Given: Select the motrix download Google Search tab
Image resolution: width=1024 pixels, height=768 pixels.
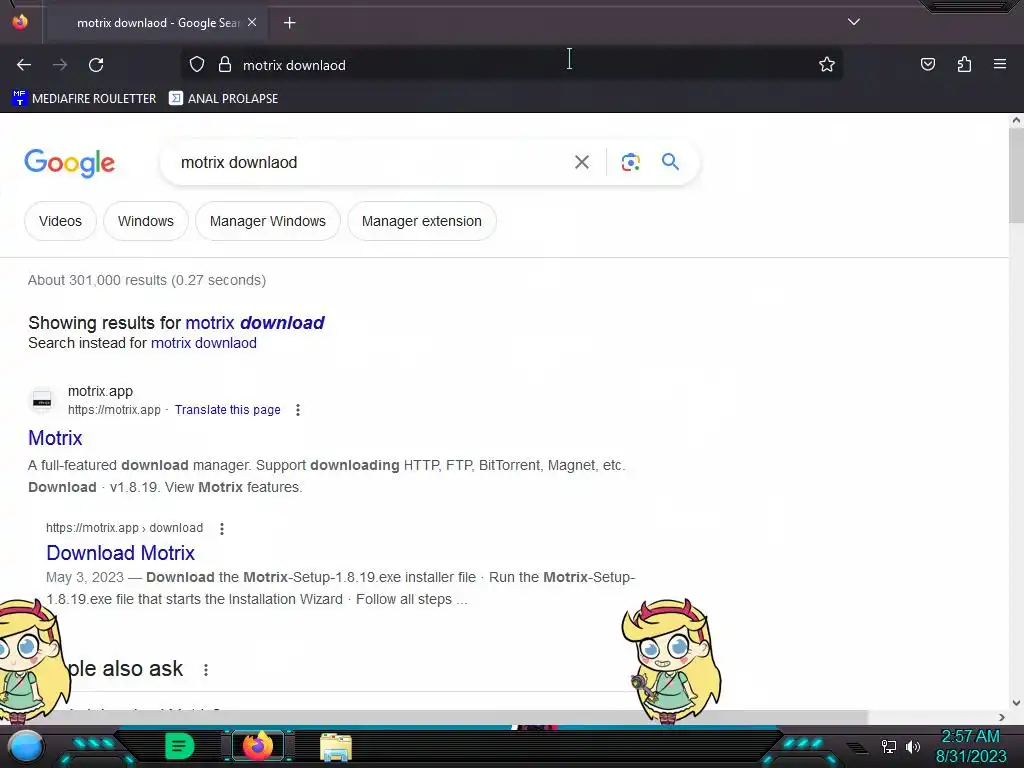Looking at the screenshot, I should pos(158,23).
